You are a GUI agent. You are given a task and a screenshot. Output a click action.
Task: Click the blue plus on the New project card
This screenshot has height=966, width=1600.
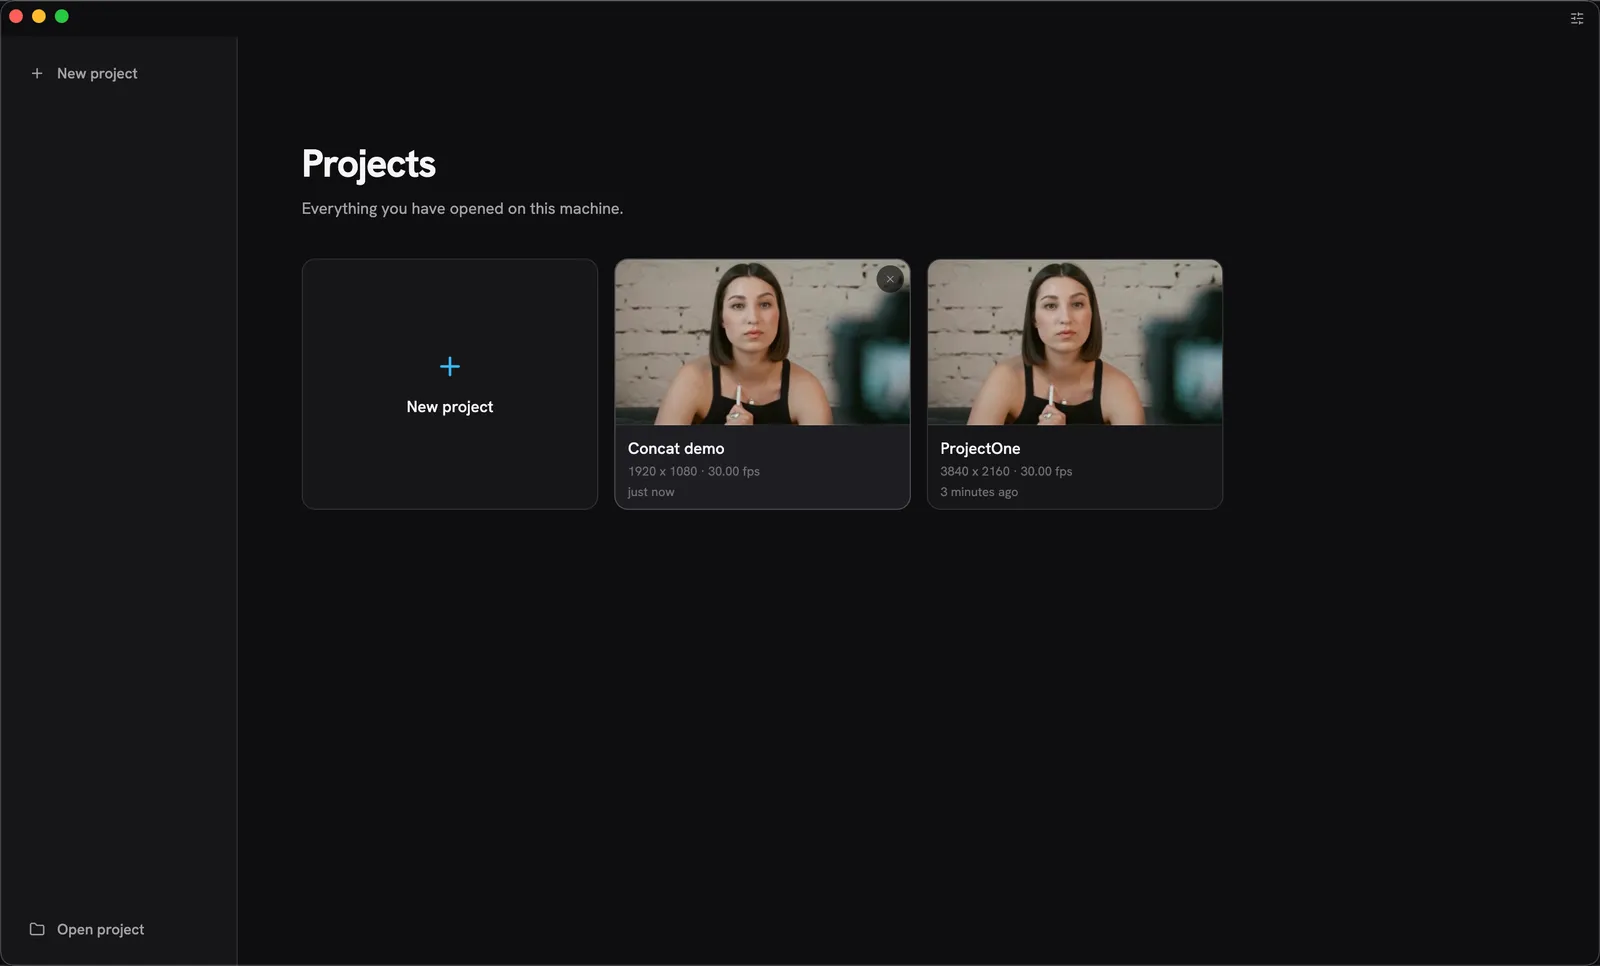[x=450, y=367]
